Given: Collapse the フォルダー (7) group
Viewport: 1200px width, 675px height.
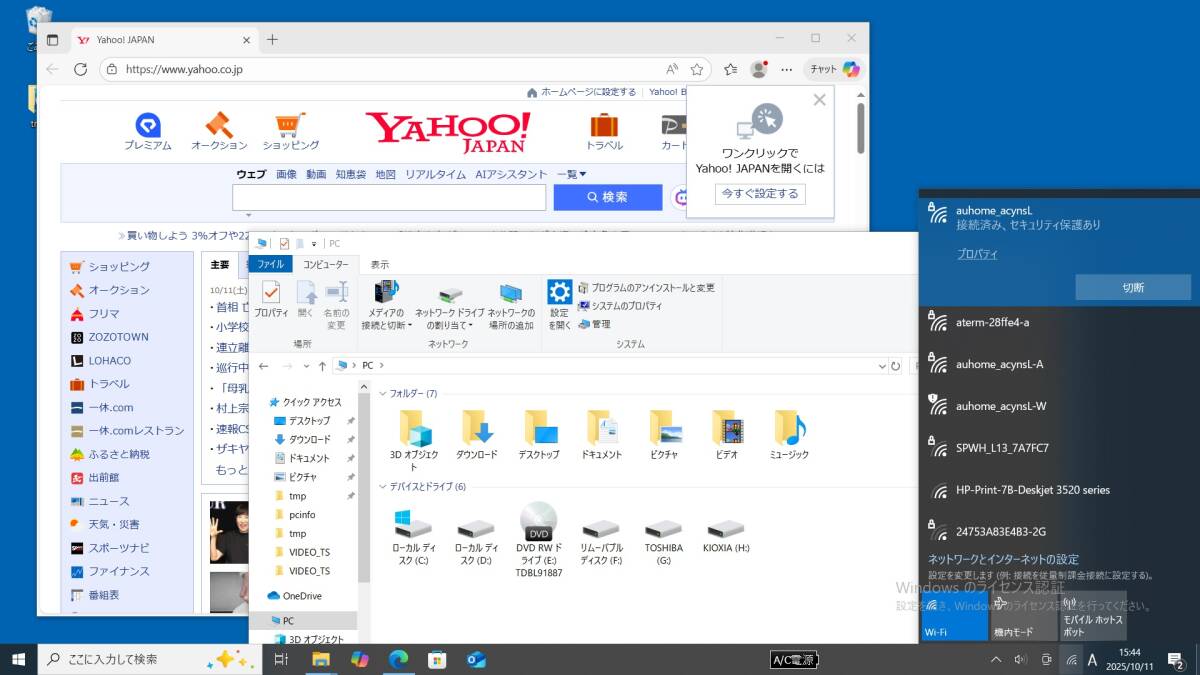Looking at the screenshot, I should pos(383,393).
